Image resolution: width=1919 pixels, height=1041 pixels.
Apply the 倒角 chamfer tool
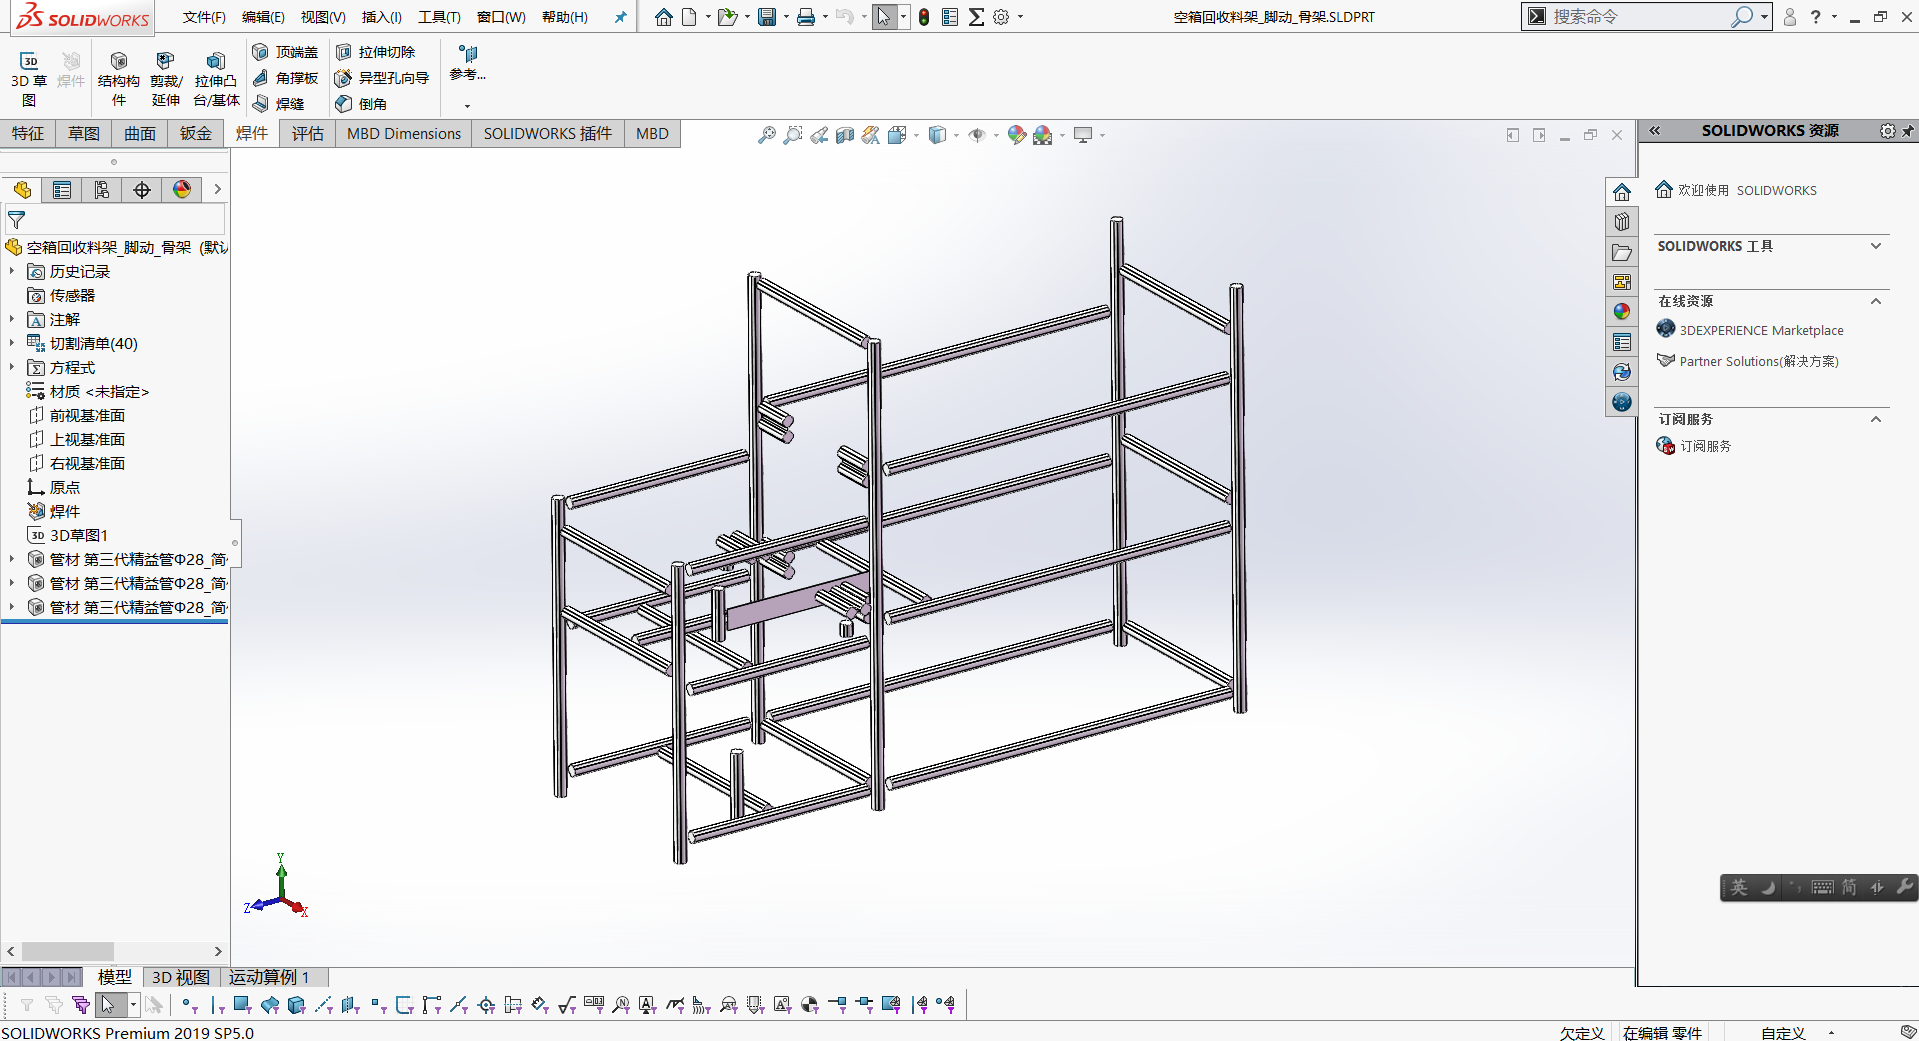pos(361,104)
